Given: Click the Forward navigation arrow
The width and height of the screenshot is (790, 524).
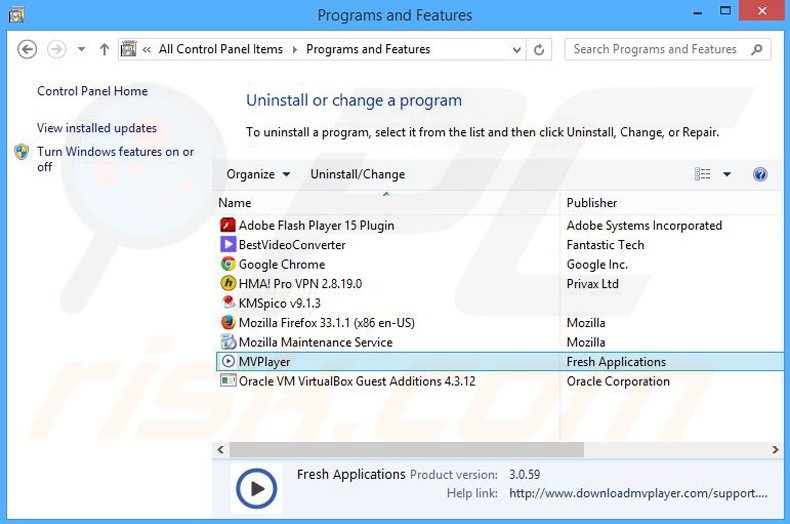Looking at the screenshot, I should tap(56, 49).
